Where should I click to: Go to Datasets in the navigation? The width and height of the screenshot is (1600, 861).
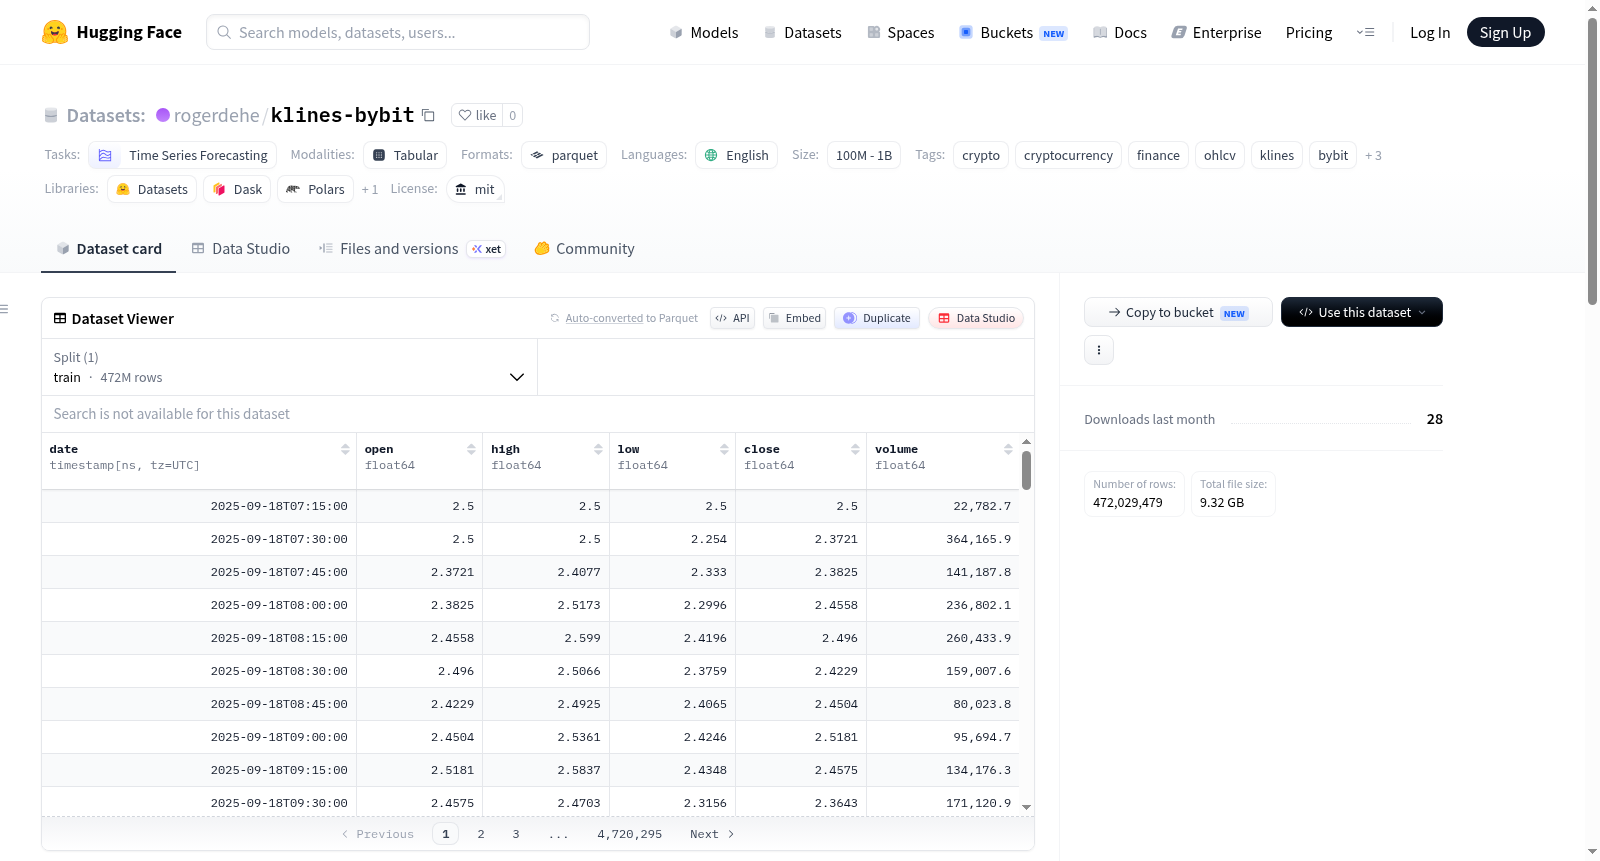pyautogui.click(x=803, y=33)
